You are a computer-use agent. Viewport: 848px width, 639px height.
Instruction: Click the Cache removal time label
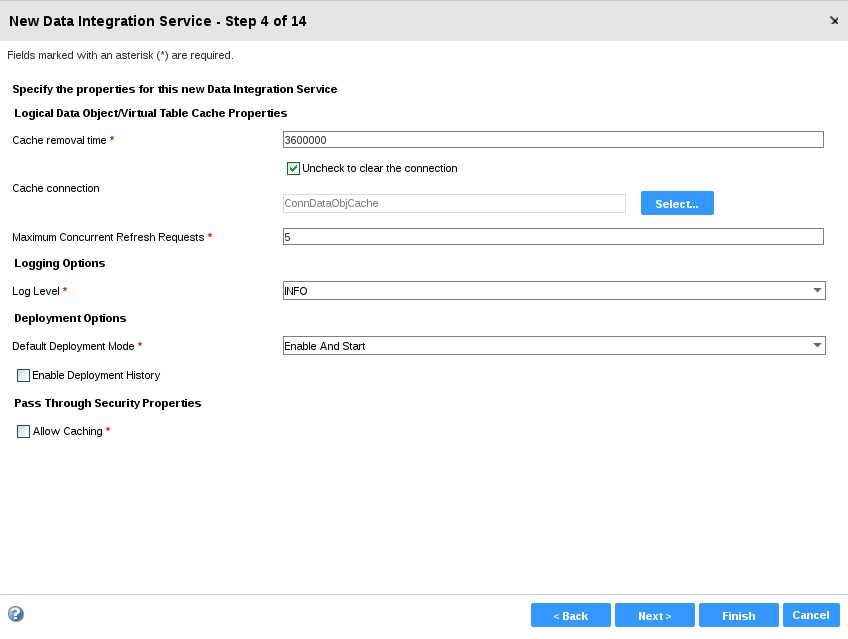59,140
